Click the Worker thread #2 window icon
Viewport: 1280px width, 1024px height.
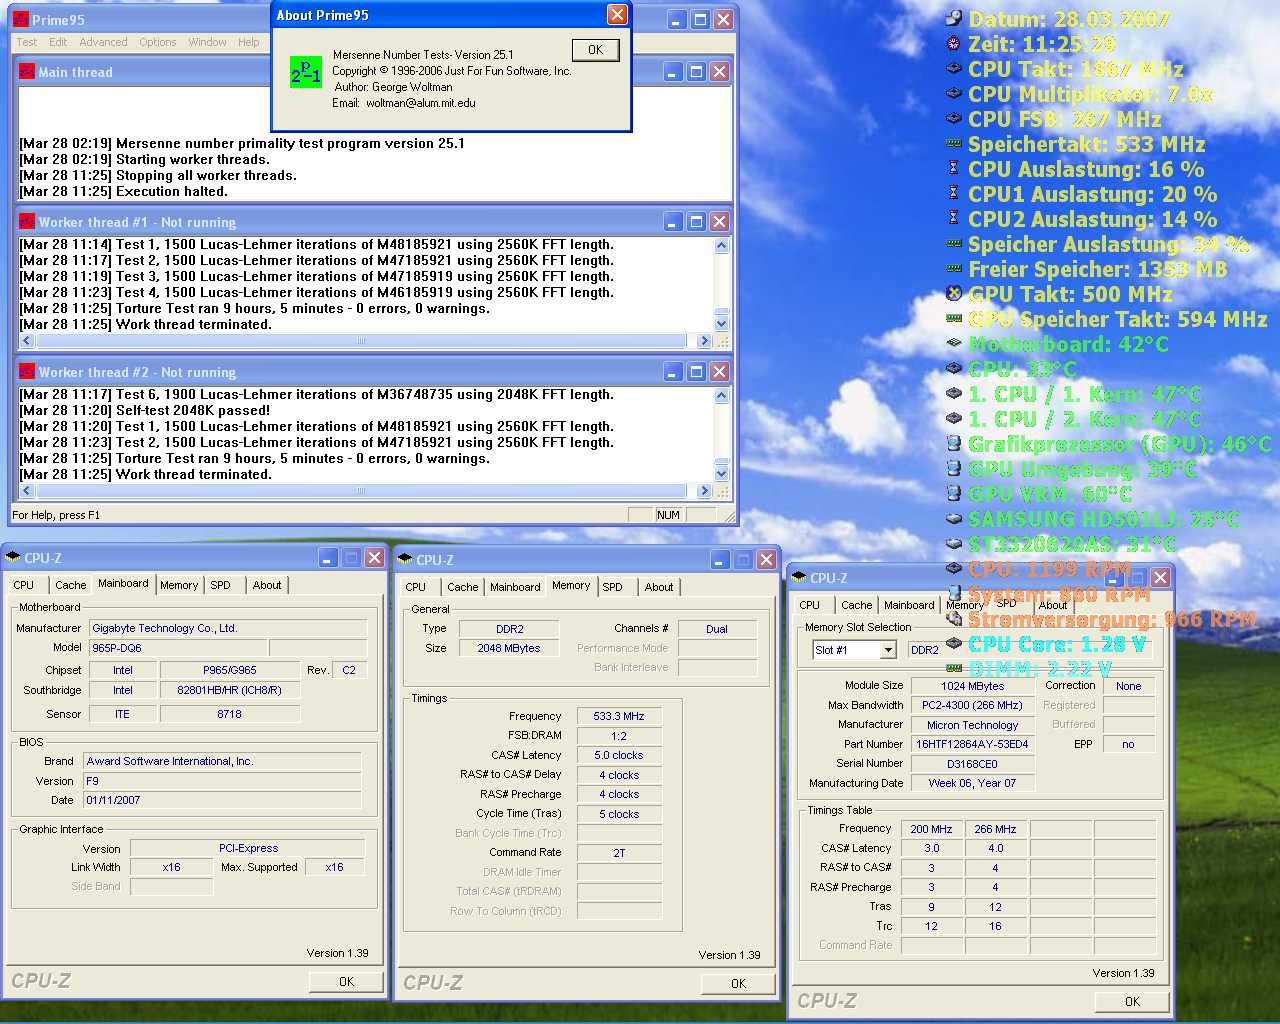pyautogui.click(x=27, y=372)
